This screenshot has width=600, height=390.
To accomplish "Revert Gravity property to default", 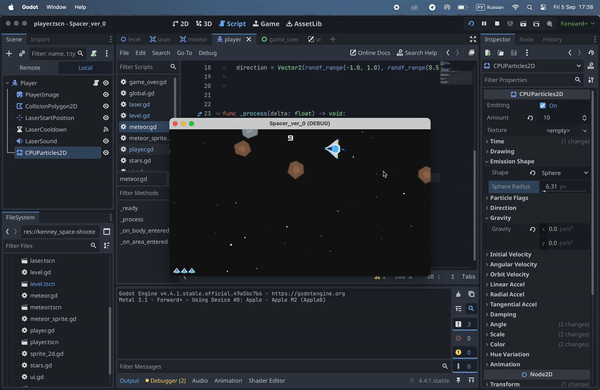I will click(532, 229).
